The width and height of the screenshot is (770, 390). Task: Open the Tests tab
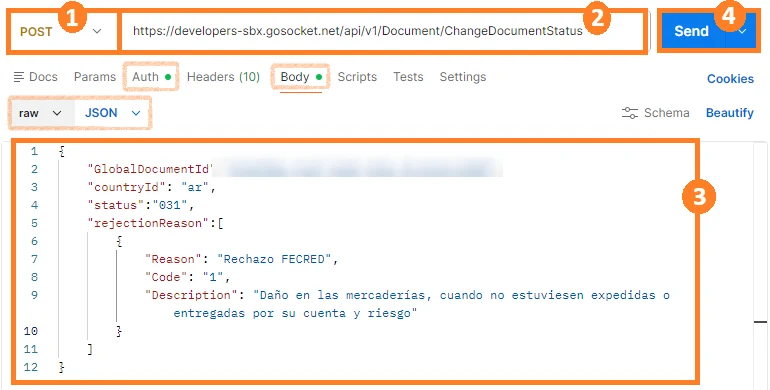point(408,77)
